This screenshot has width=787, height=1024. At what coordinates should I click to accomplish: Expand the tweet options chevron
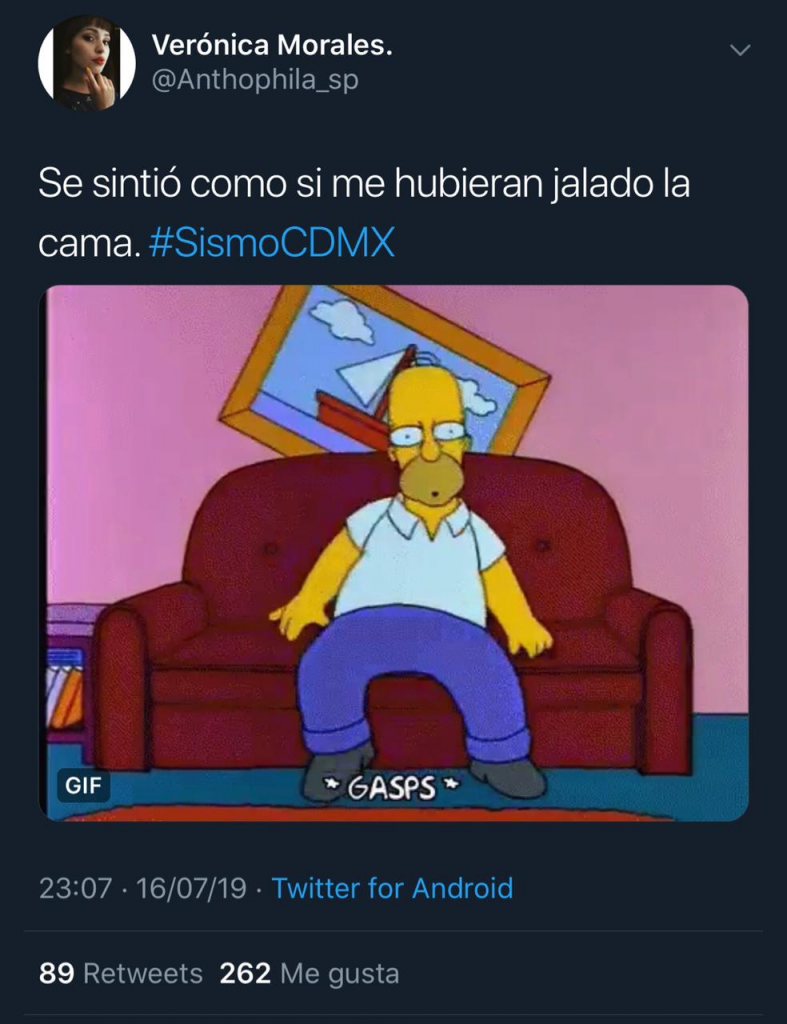(739, 50)
